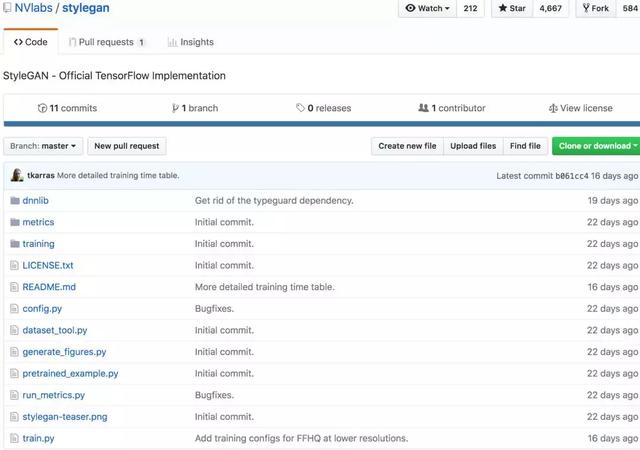This screenshot has height=450, width=640.
Task: Click the Find file button
Action: click(x=525, y=146)
